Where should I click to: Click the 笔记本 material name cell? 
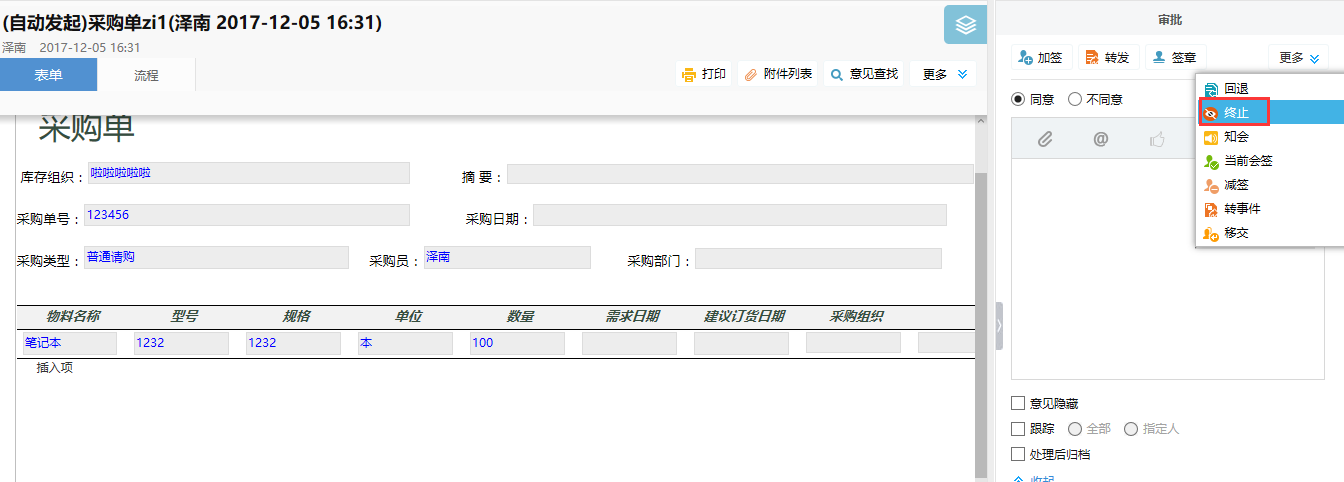coord(70,343)
